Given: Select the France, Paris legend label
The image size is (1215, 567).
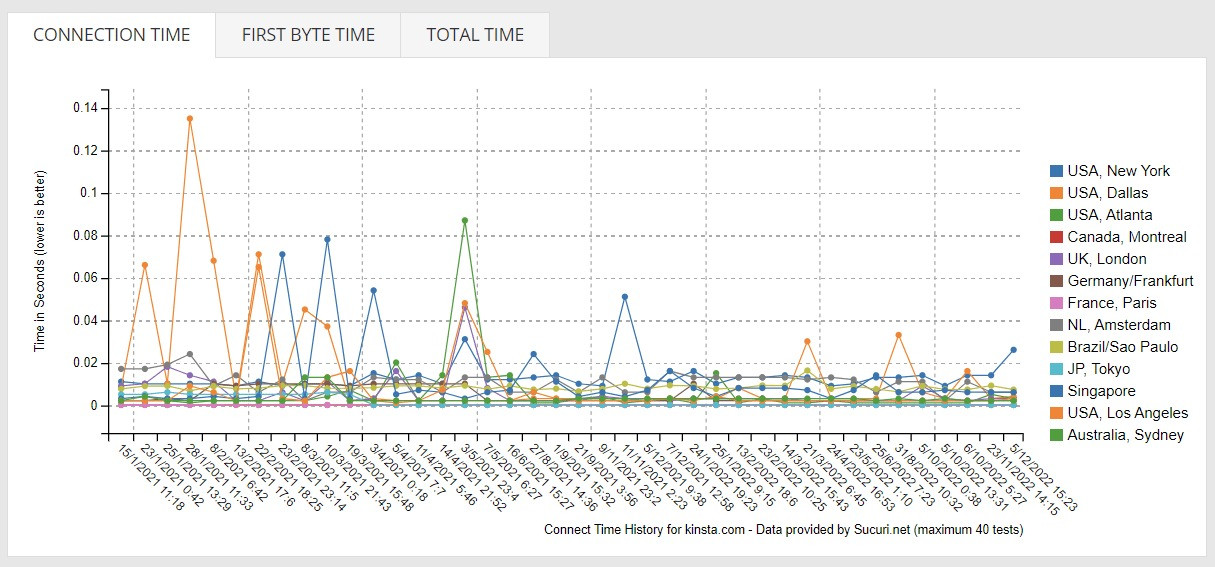Looking at the screenshot, I should (x=1112, y=303).
